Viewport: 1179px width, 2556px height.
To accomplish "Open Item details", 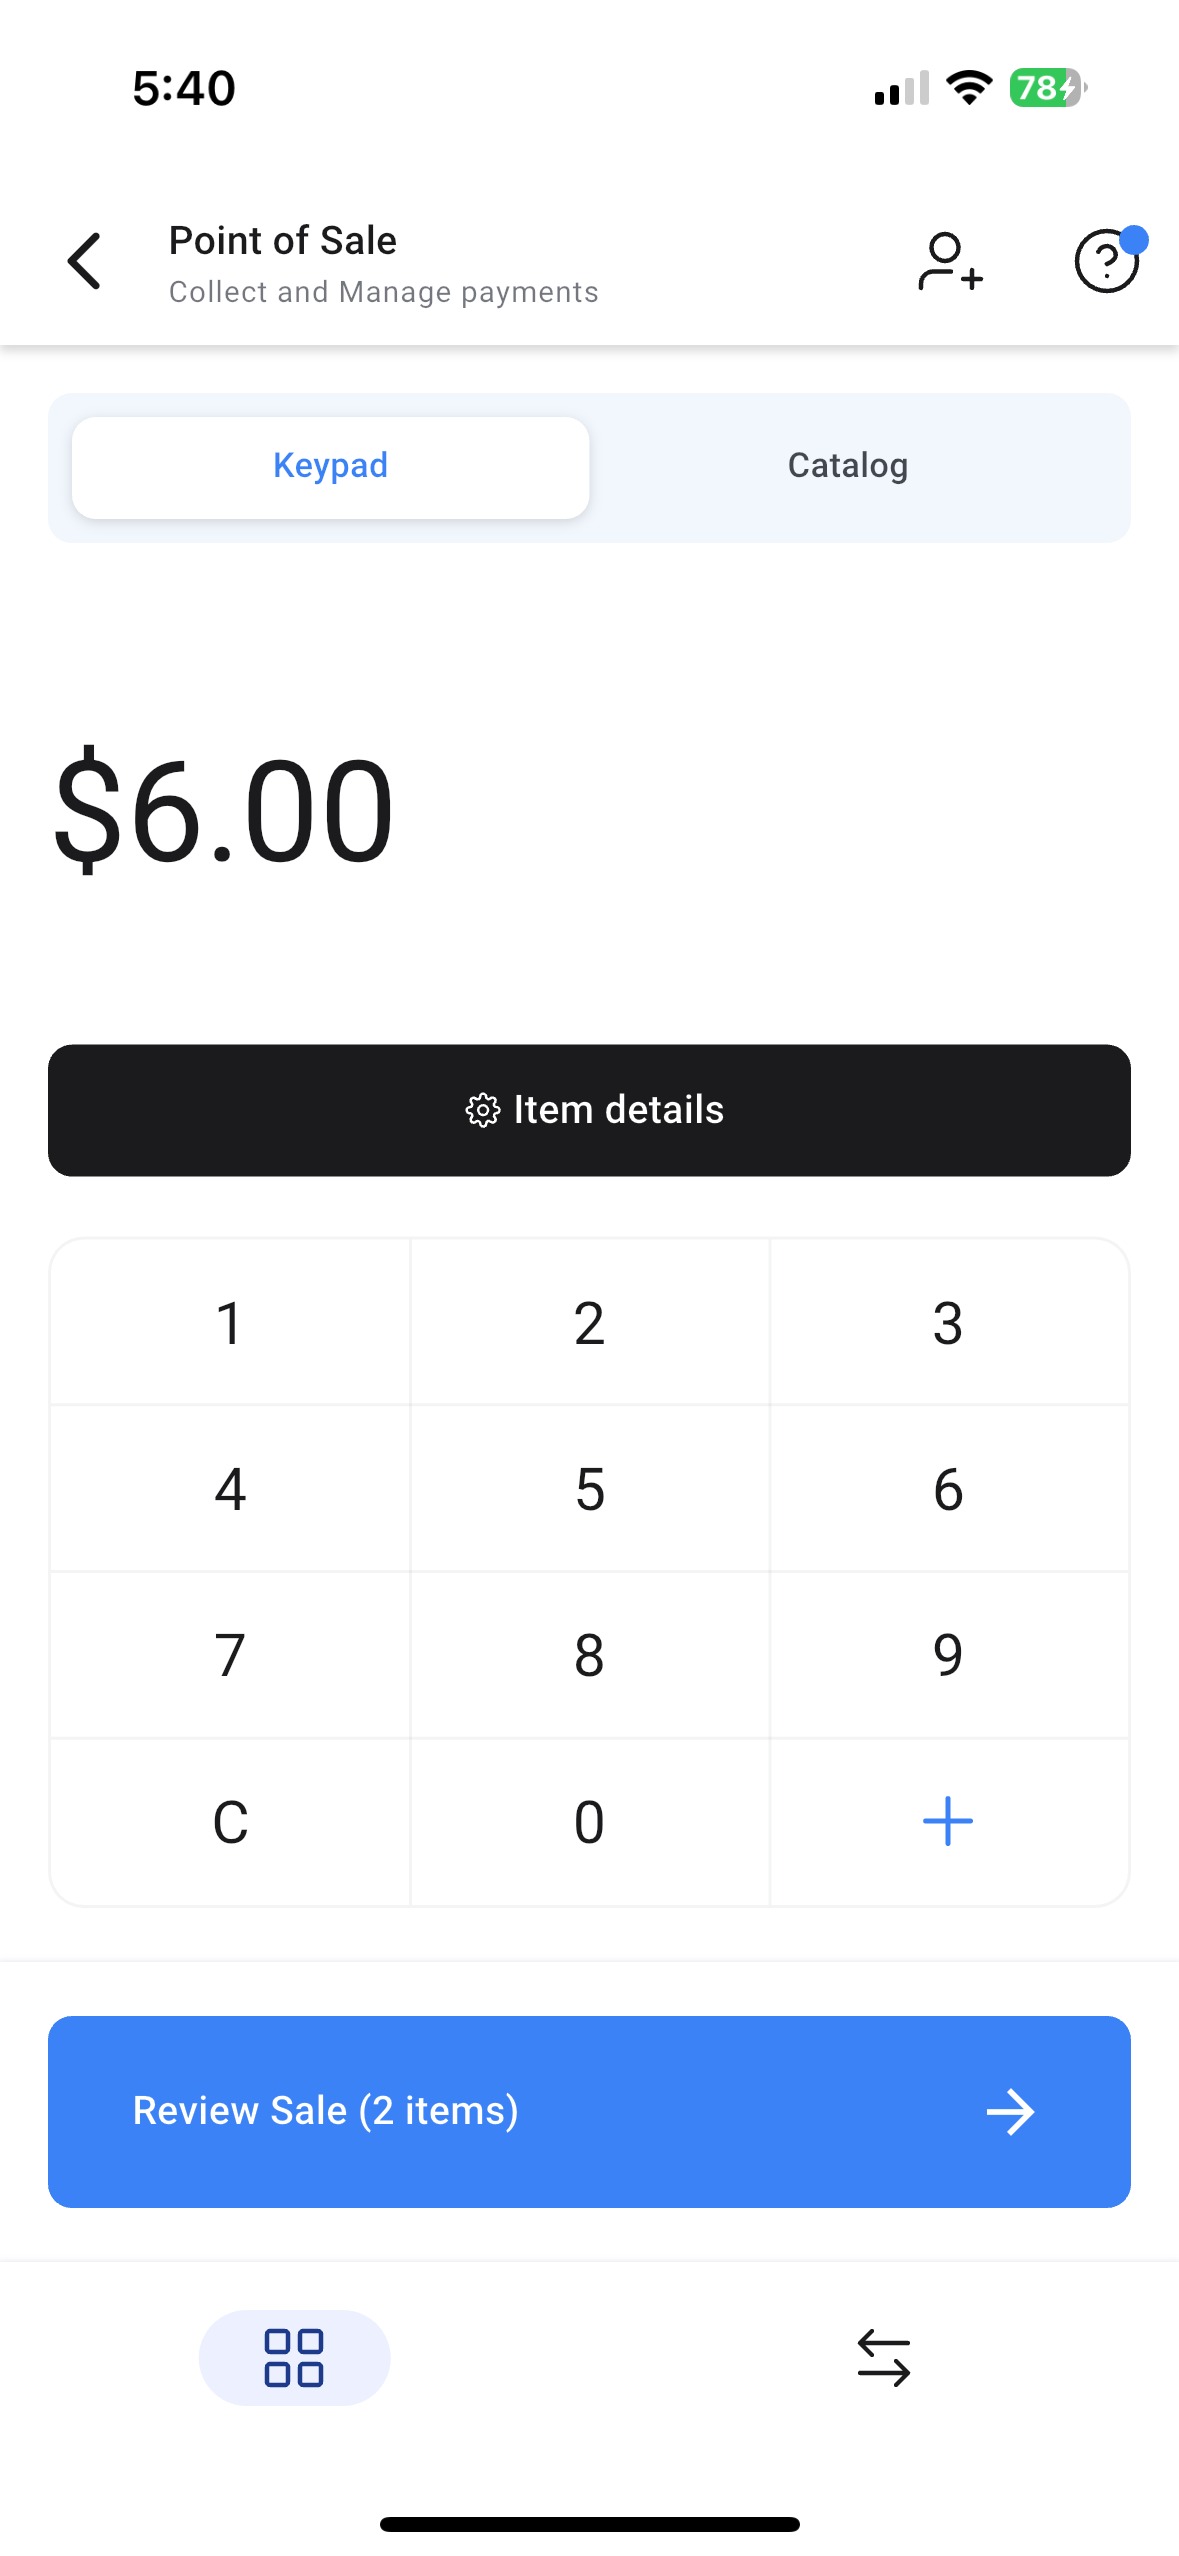I will tap(590, 1110).
